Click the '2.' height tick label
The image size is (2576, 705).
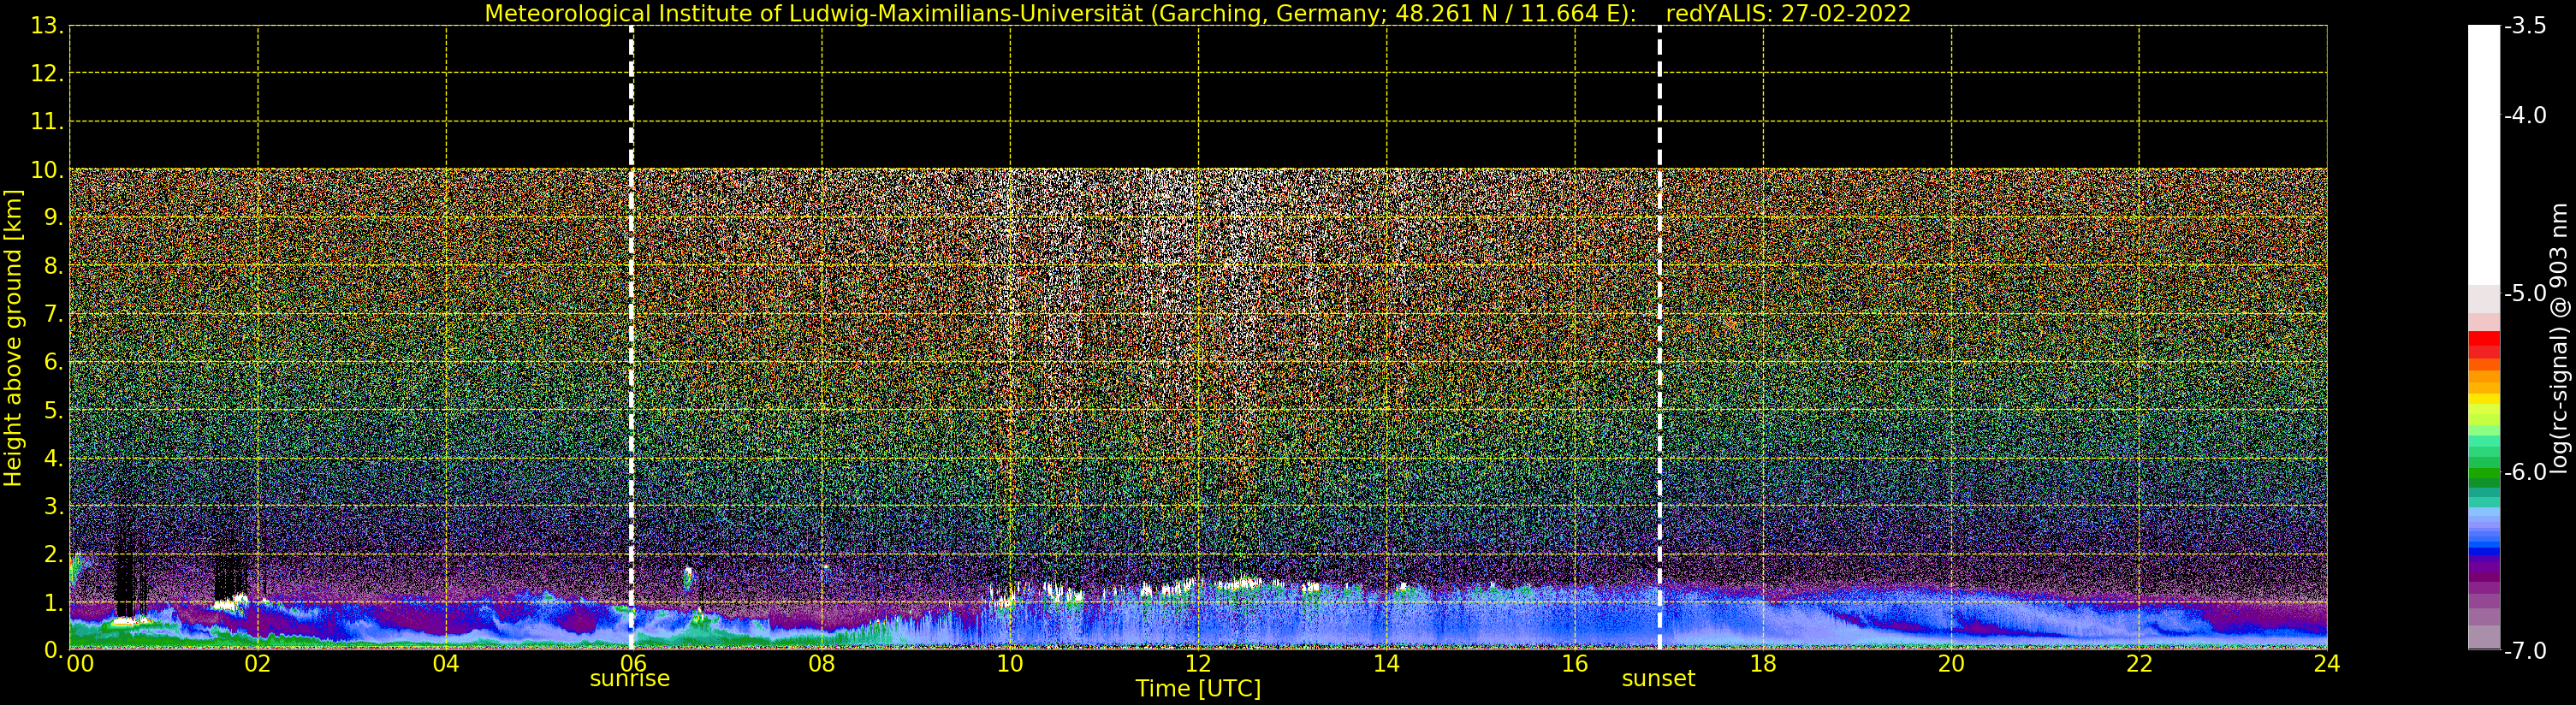pyautogui.click(x=54, y=554)
